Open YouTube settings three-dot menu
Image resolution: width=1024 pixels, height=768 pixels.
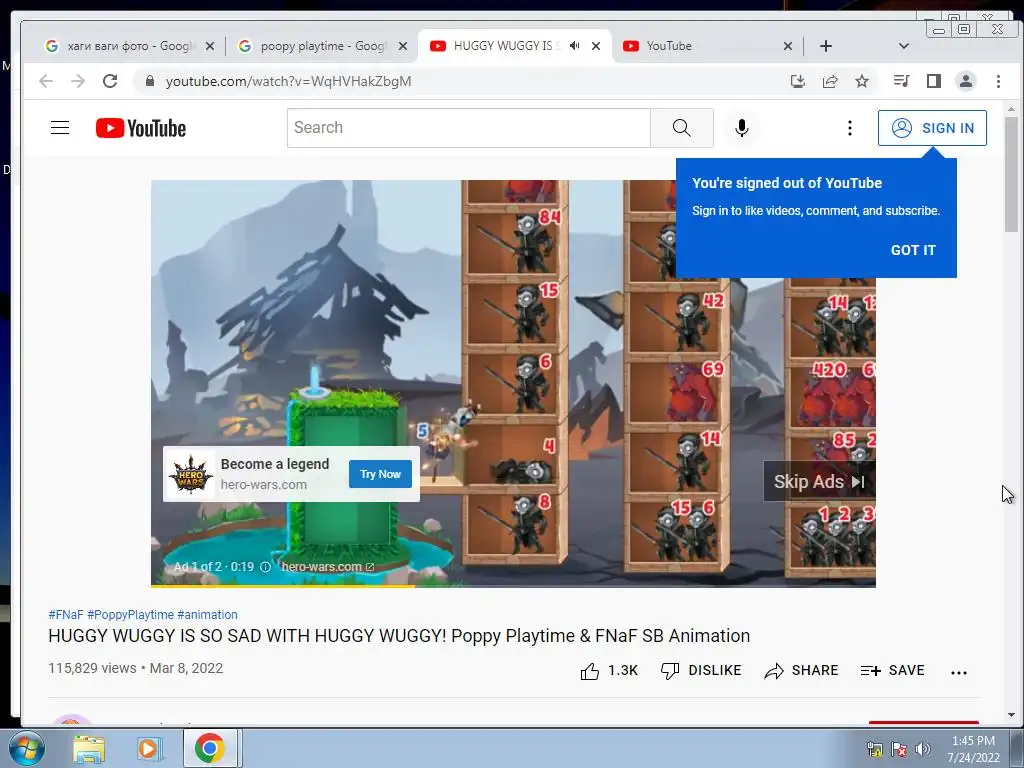849,128
